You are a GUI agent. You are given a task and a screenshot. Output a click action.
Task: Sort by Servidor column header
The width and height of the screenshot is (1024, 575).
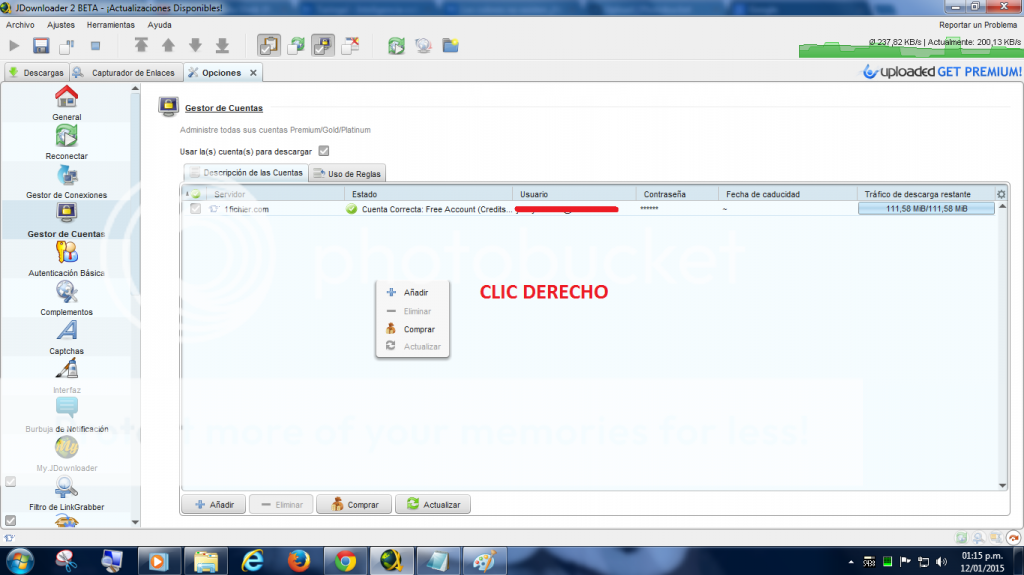point(275,194)
